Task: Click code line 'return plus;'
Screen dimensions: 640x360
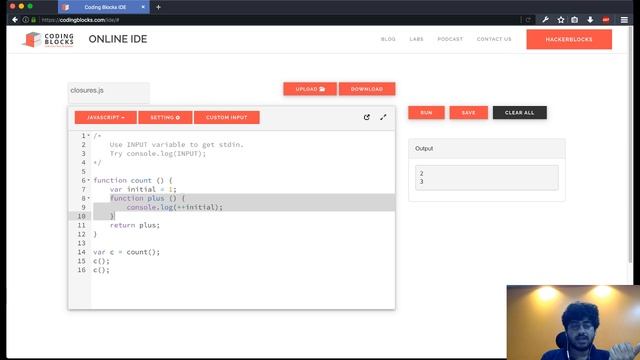Action: [135, 225]
